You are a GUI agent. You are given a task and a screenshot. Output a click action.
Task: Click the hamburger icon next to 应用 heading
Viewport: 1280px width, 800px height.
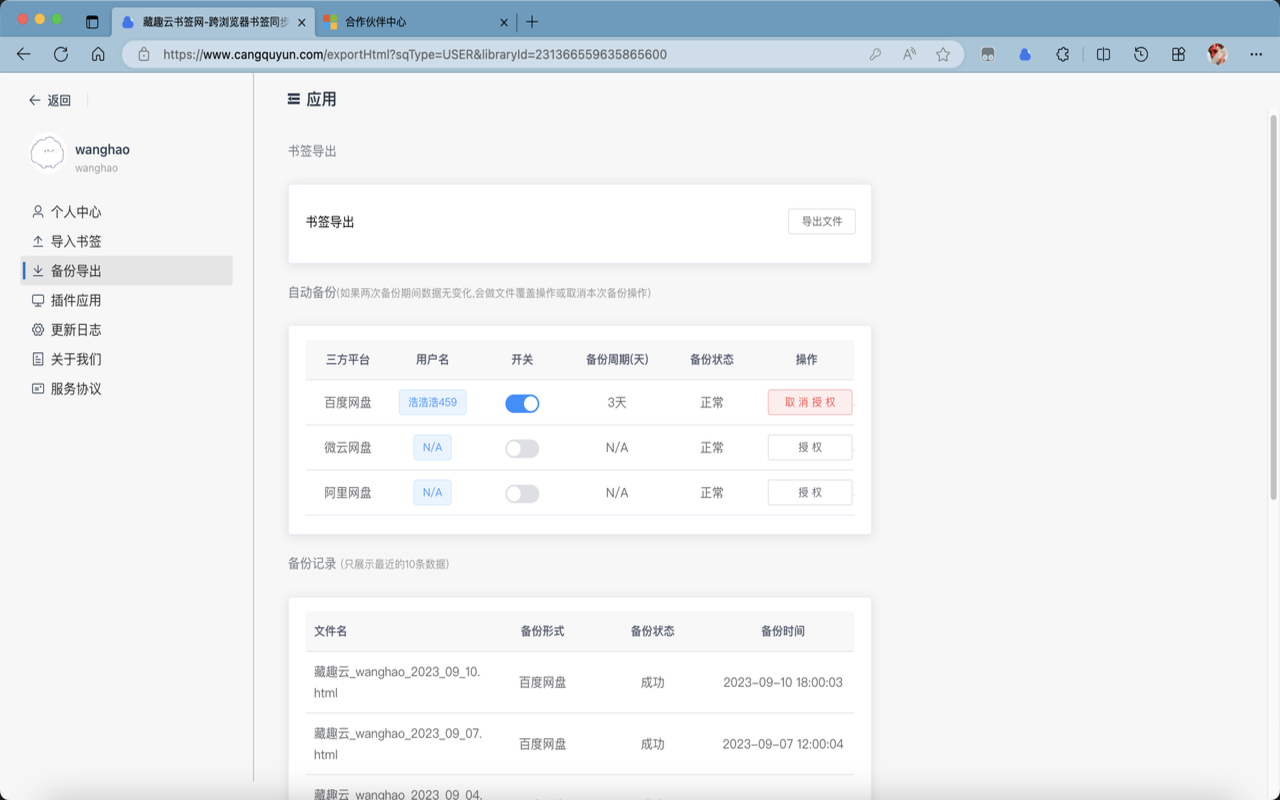[292, 98]
